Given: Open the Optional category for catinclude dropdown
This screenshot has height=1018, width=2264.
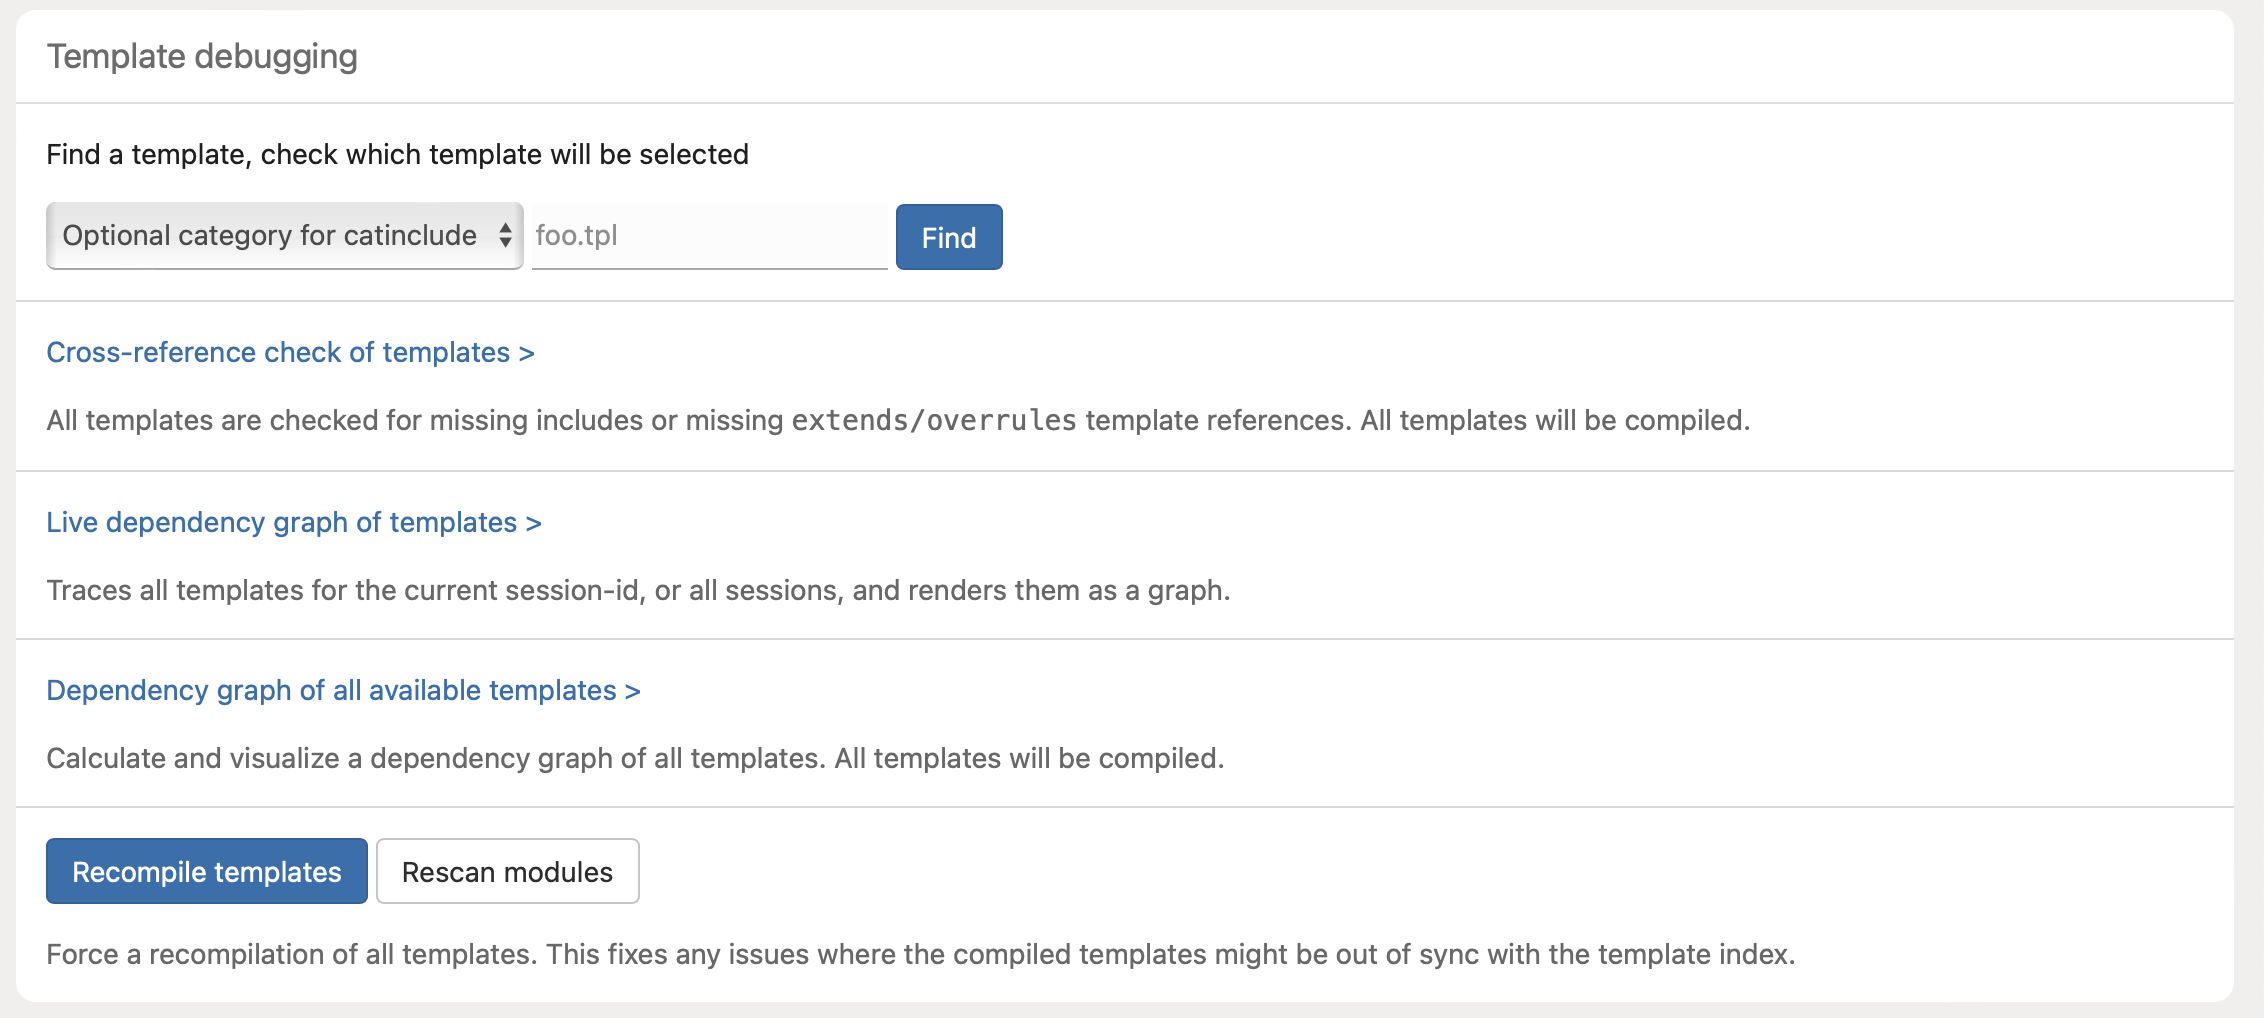Looking at the screenshot, I should point(270,236).
